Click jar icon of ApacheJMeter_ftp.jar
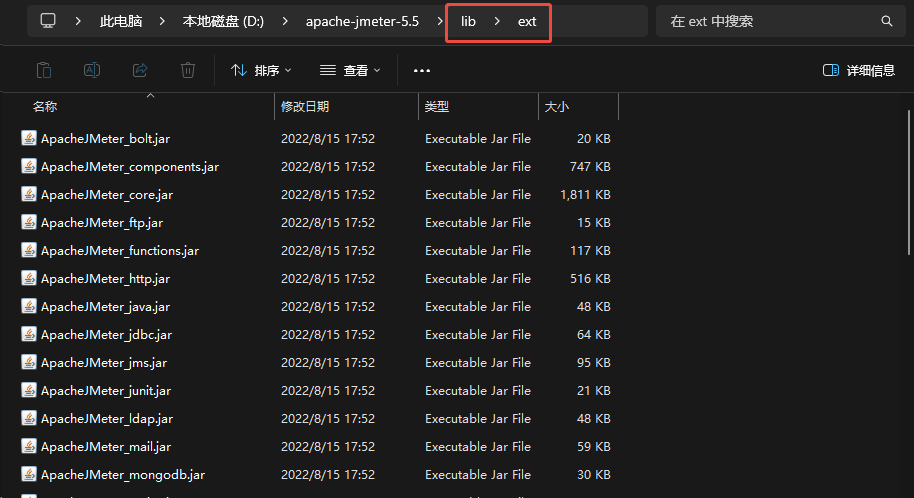The image size is (914, 498). click(29, 222)
